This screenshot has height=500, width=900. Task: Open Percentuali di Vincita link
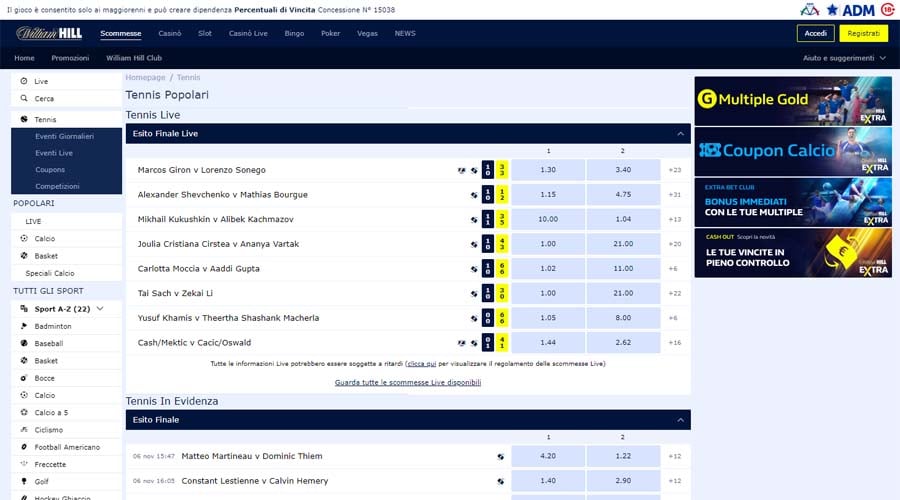pos(274,10)
